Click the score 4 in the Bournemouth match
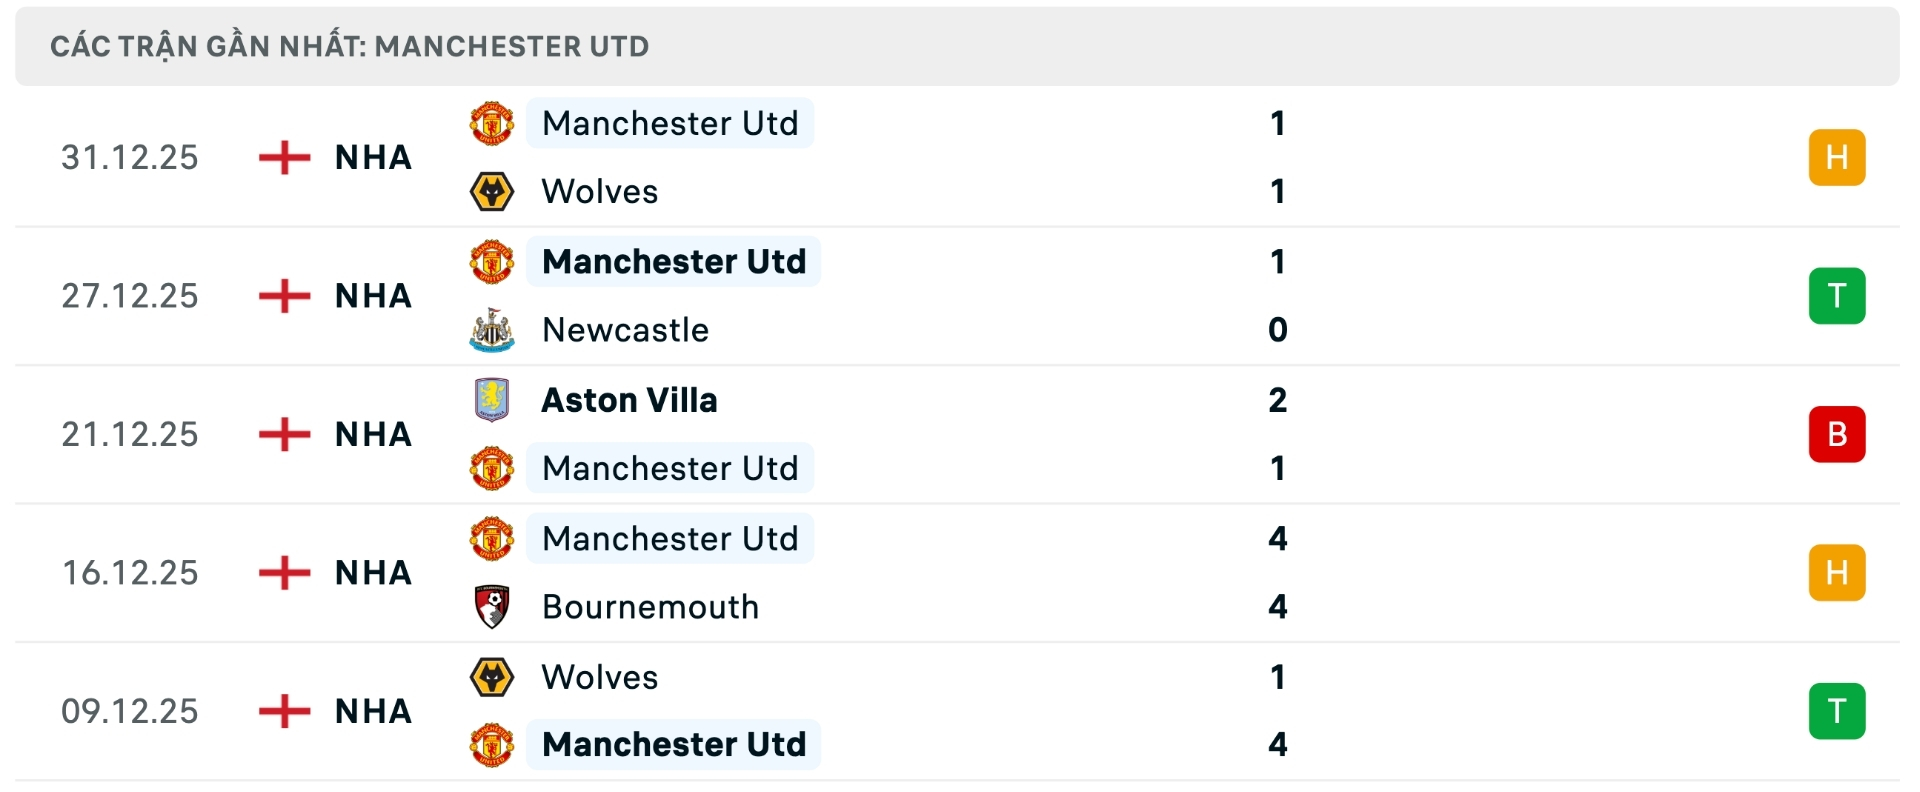The width and height of the screenshot is (1920, 792). [x=1278, y=606]
